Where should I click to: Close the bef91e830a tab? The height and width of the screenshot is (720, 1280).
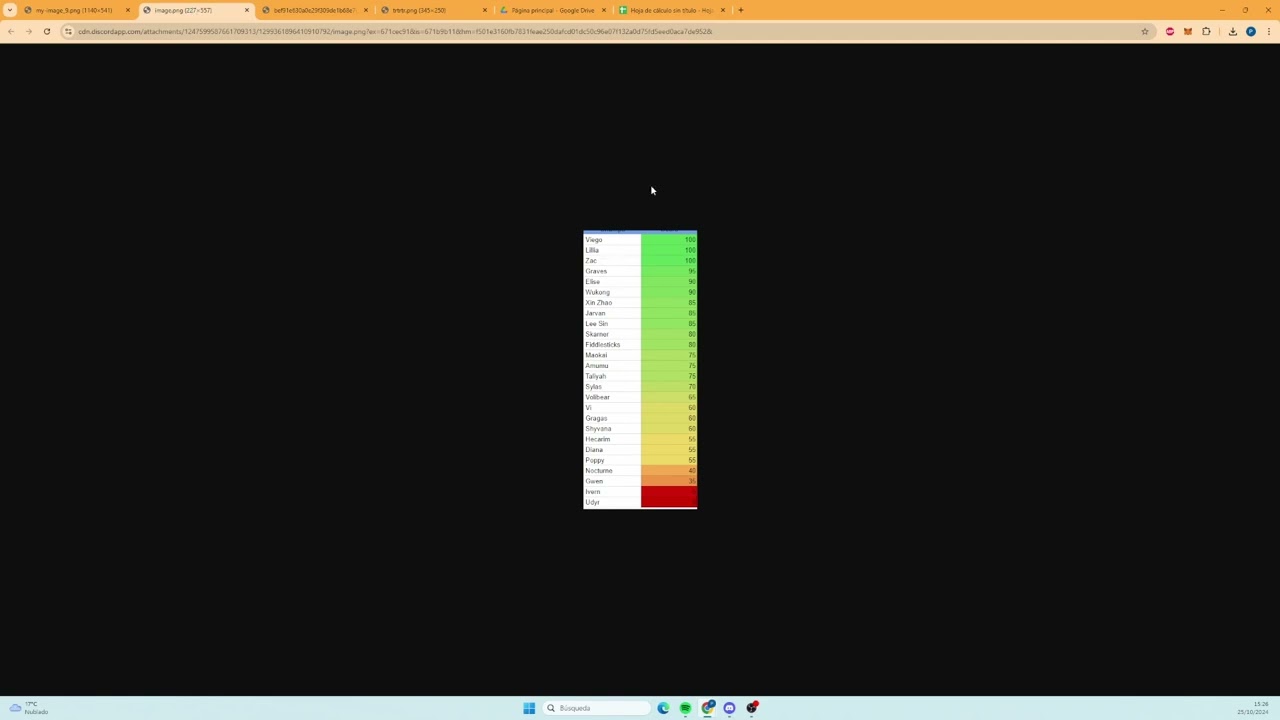[365, 10]
